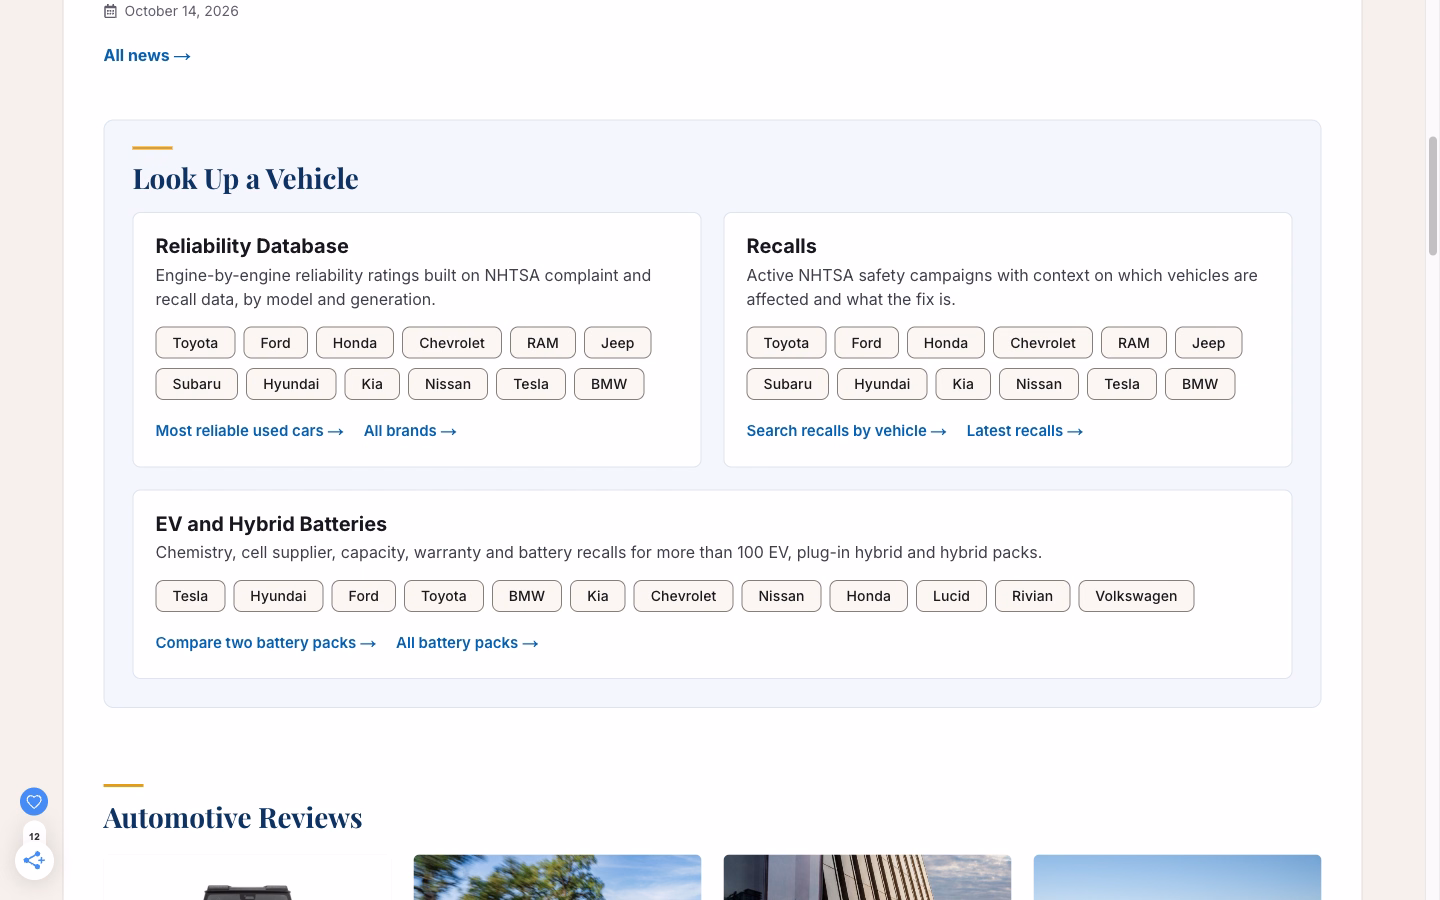Select RAM in Reliability Database

[x=543, y=343]
